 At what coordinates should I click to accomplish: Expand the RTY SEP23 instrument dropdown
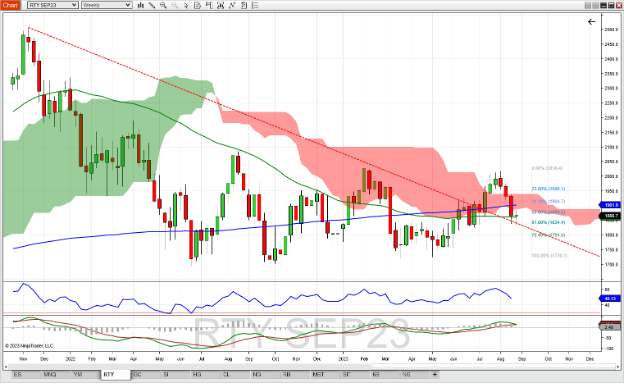(53, 5)
